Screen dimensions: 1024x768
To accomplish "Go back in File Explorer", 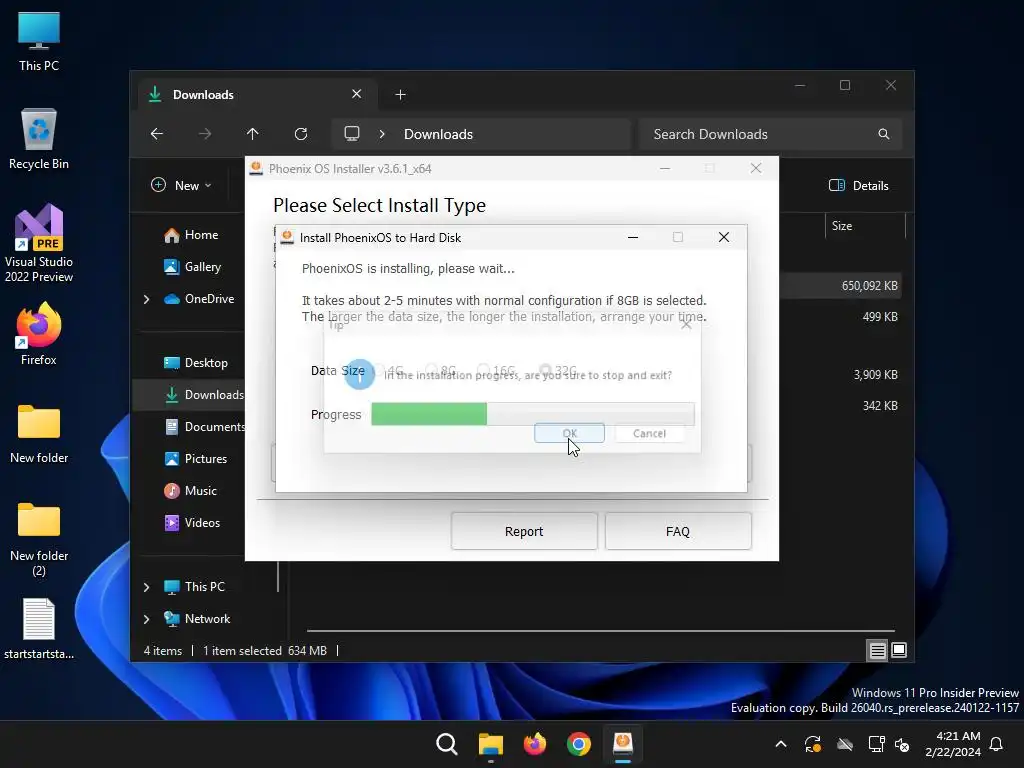I will point(157,134).
